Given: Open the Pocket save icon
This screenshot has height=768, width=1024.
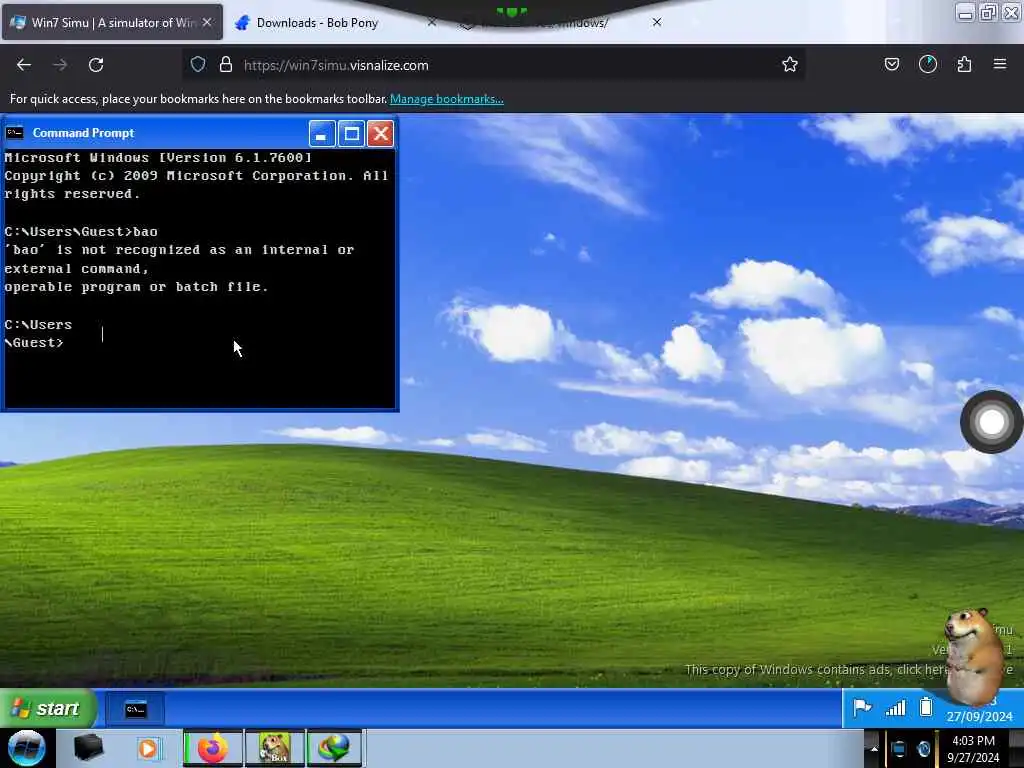Looking at the screenshot, I should pyautogui.click(x=891, y=64).
